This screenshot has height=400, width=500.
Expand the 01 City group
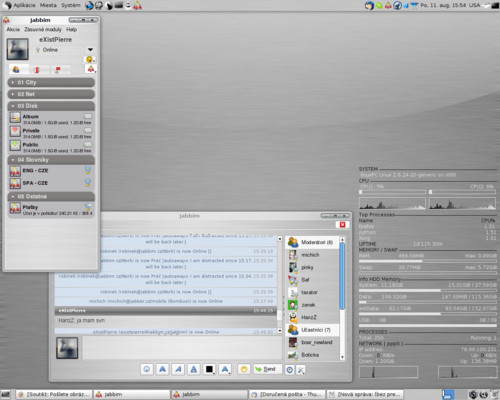[x=51, y=82]
